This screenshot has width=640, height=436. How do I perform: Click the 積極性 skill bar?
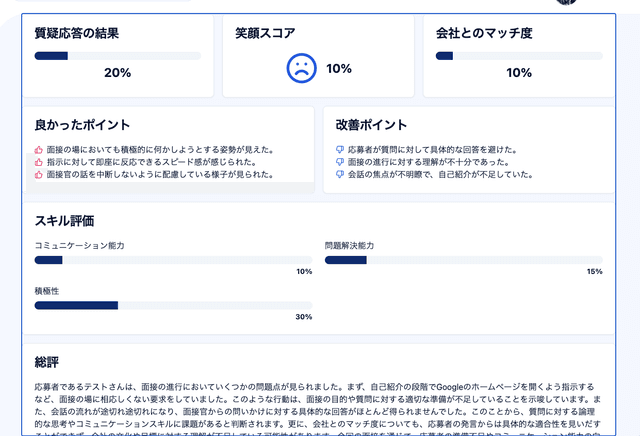[173, 305]
